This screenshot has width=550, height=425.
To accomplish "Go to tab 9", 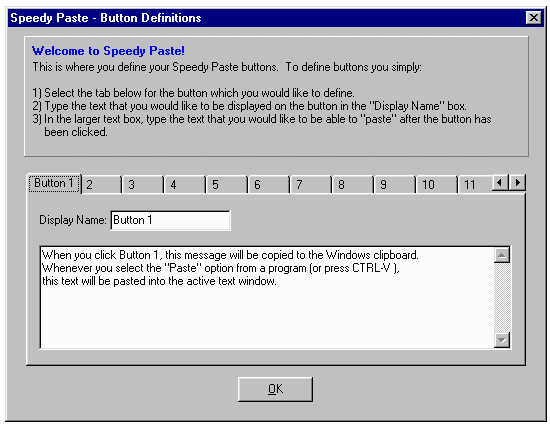I will [x=396, y=185].
